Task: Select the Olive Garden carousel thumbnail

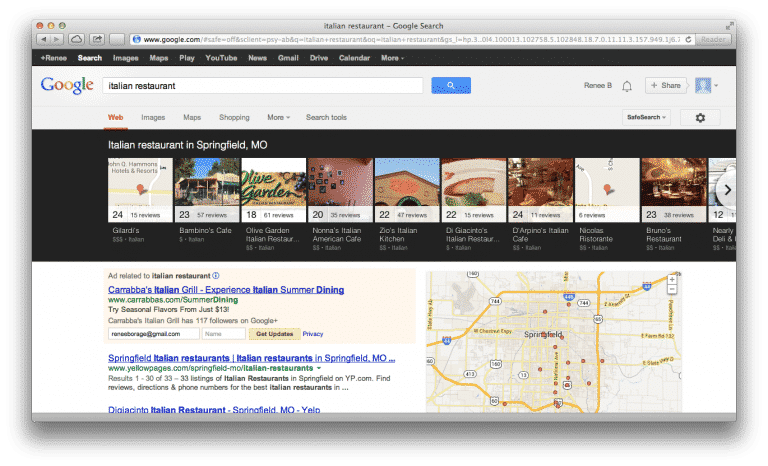Action: [274, 190]
